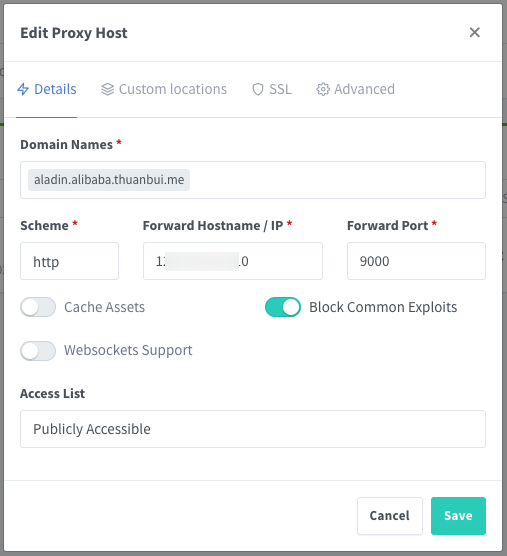The width and height of the screenshot is (507, 556).
Task: Click the gear Advanced icon
Action: point(323,89)
